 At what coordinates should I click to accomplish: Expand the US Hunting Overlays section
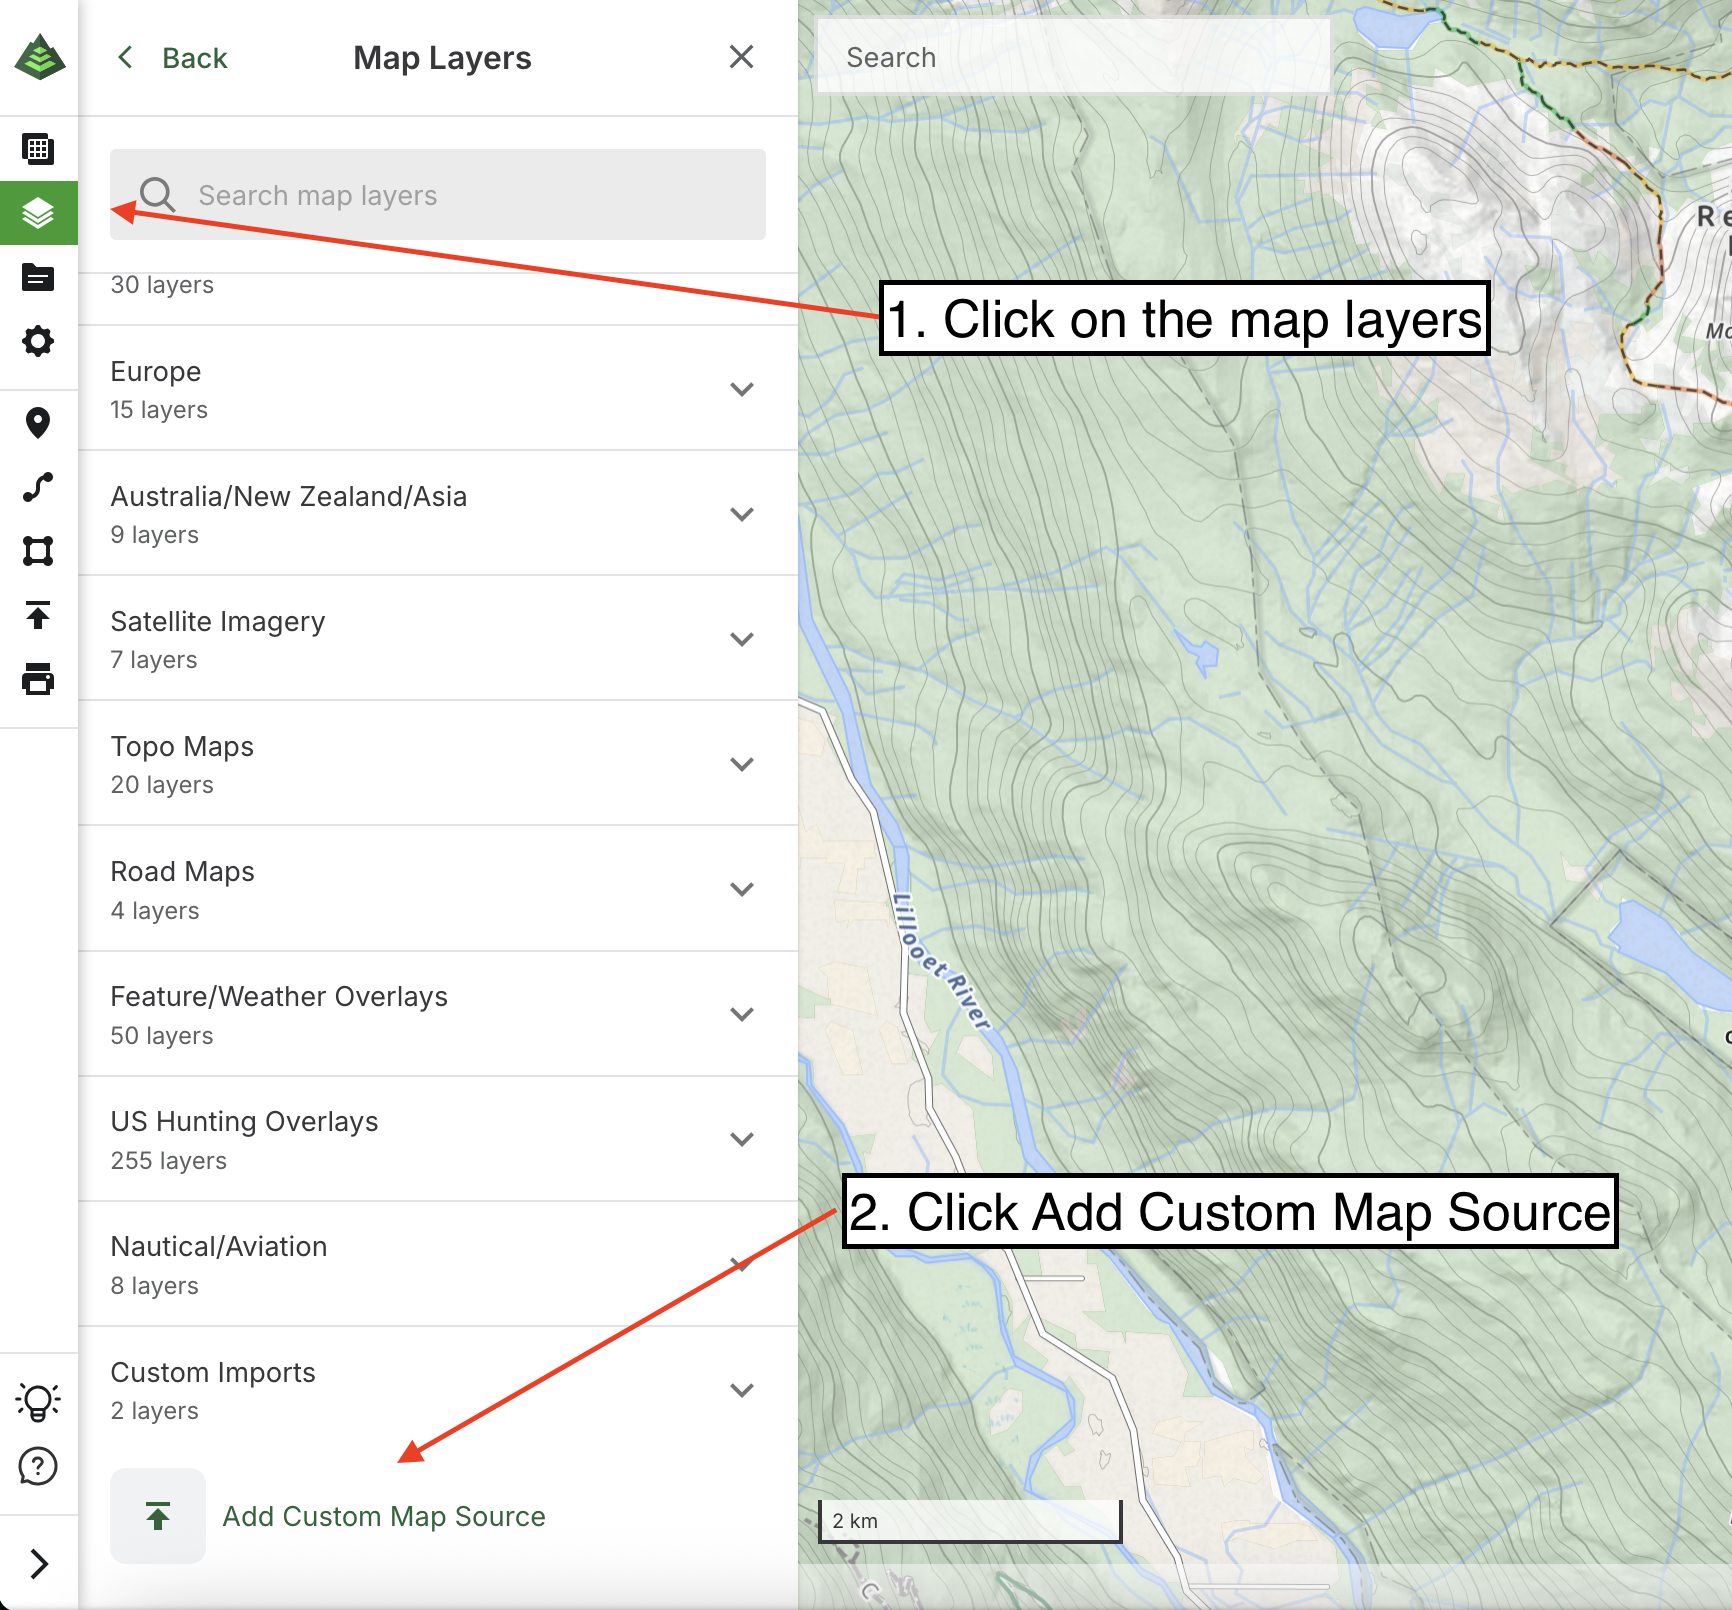(741, 1139)
